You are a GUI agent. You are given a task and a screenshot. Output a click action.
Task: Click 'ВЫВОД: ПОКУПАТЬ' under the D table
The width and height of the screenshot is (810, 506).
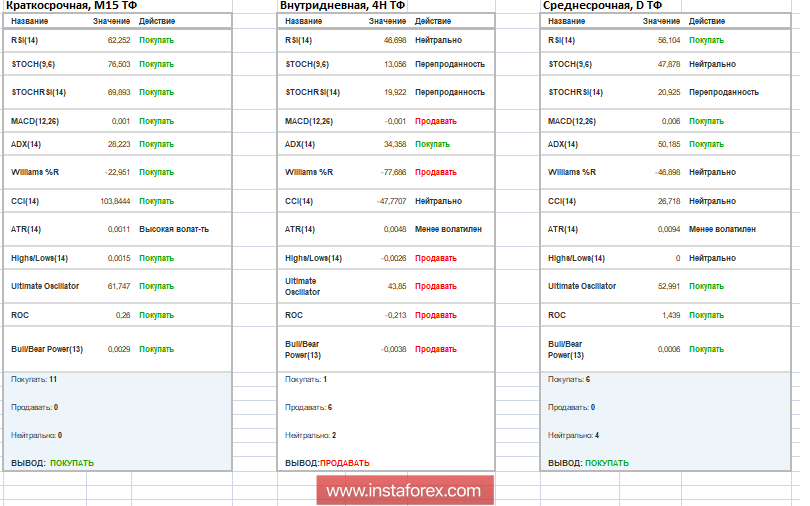coord(588,463)
